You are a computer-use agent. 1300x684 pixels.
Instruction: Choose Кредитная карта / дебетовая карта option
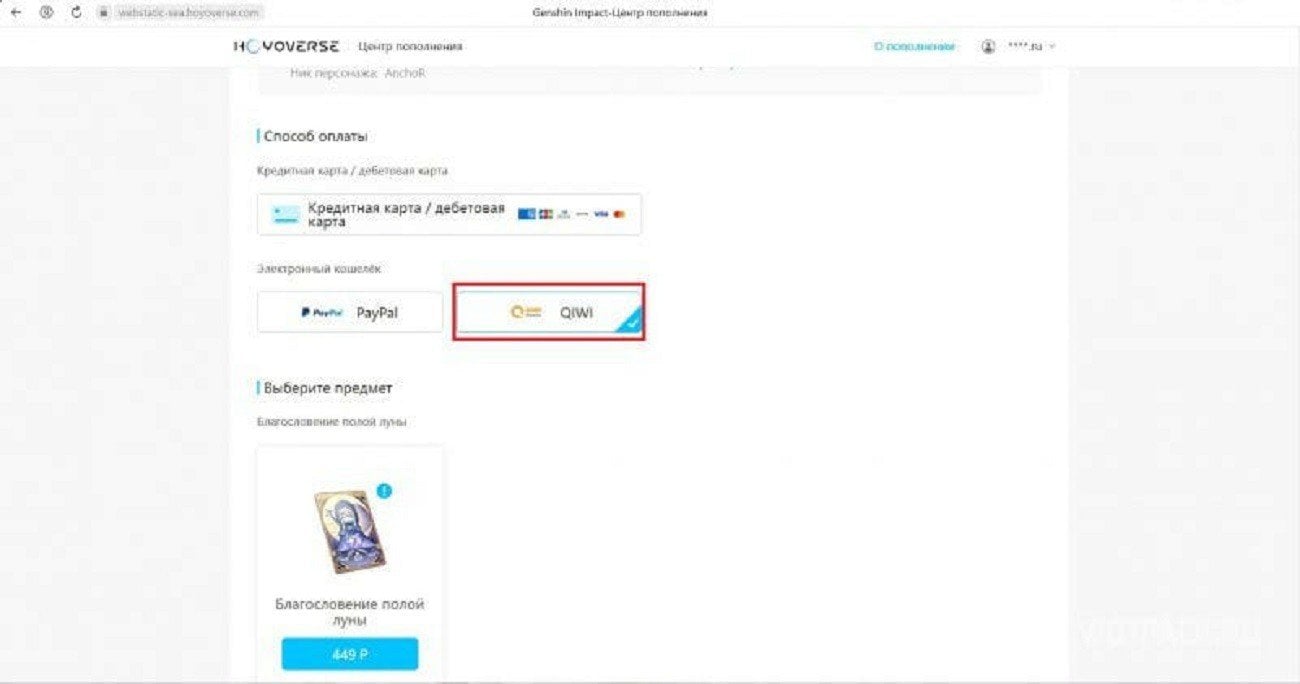[449, 215]
